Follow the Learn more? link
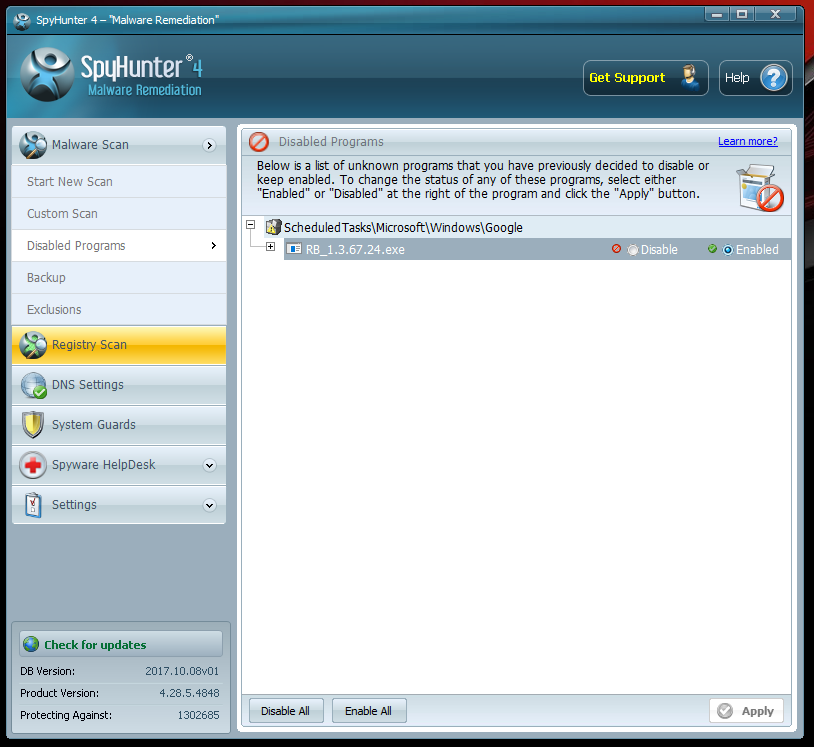This screenshot has width=814, height=747. [748, 141]
